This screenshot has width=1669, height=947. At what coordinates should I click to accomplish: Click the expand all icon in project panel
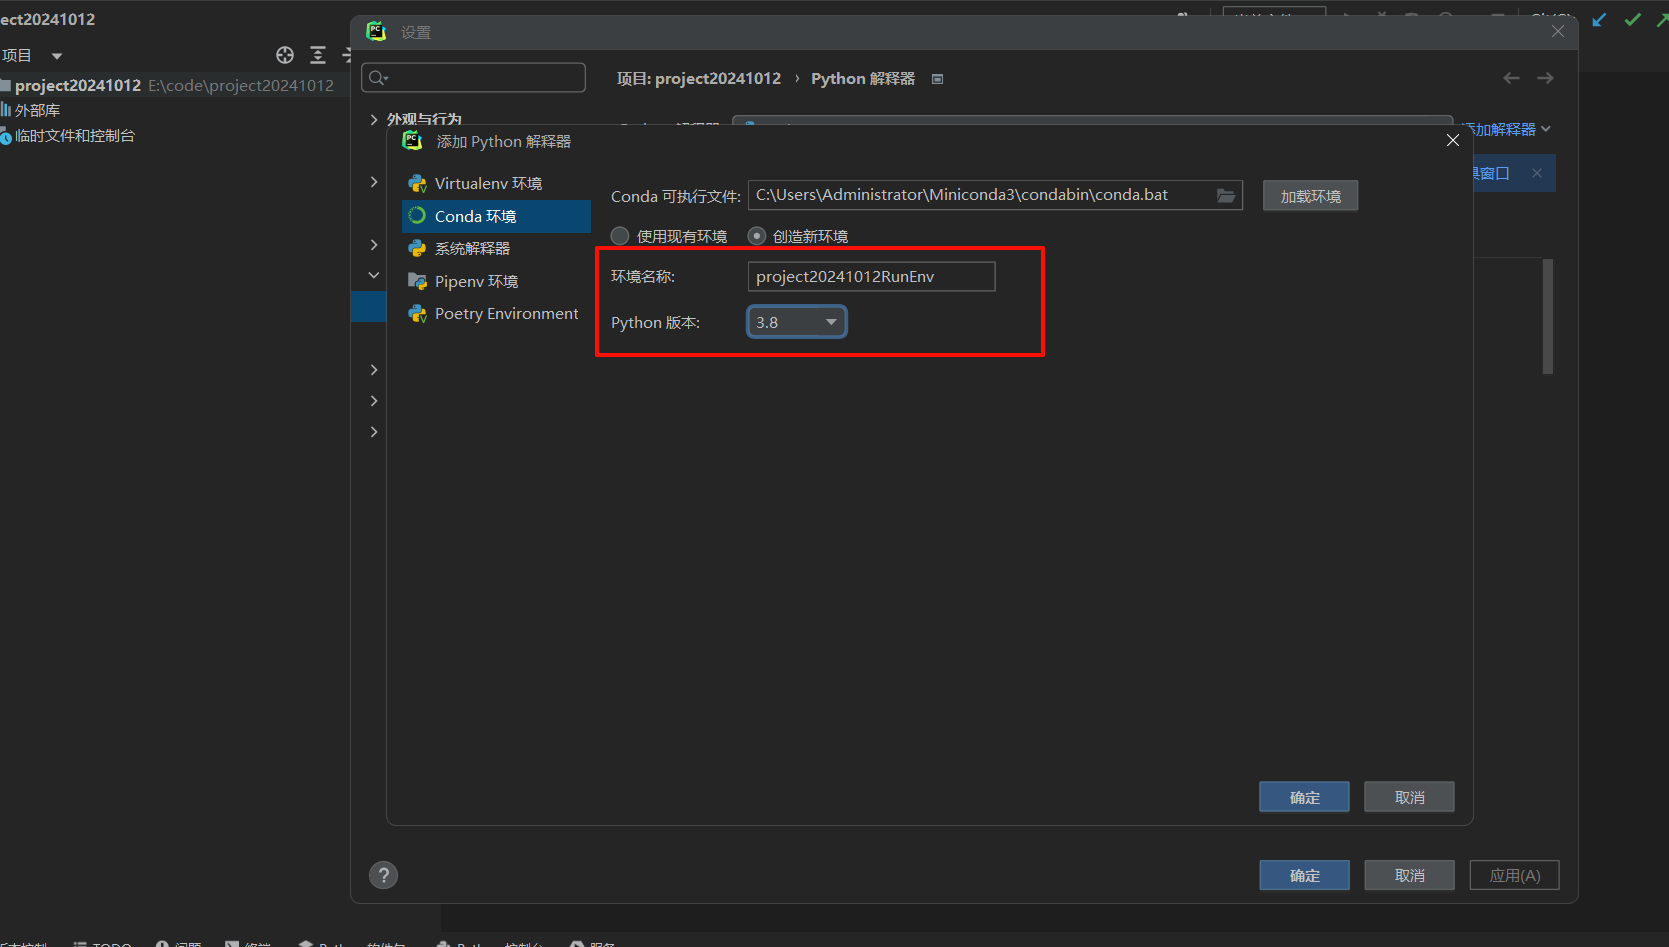point(318,55)
